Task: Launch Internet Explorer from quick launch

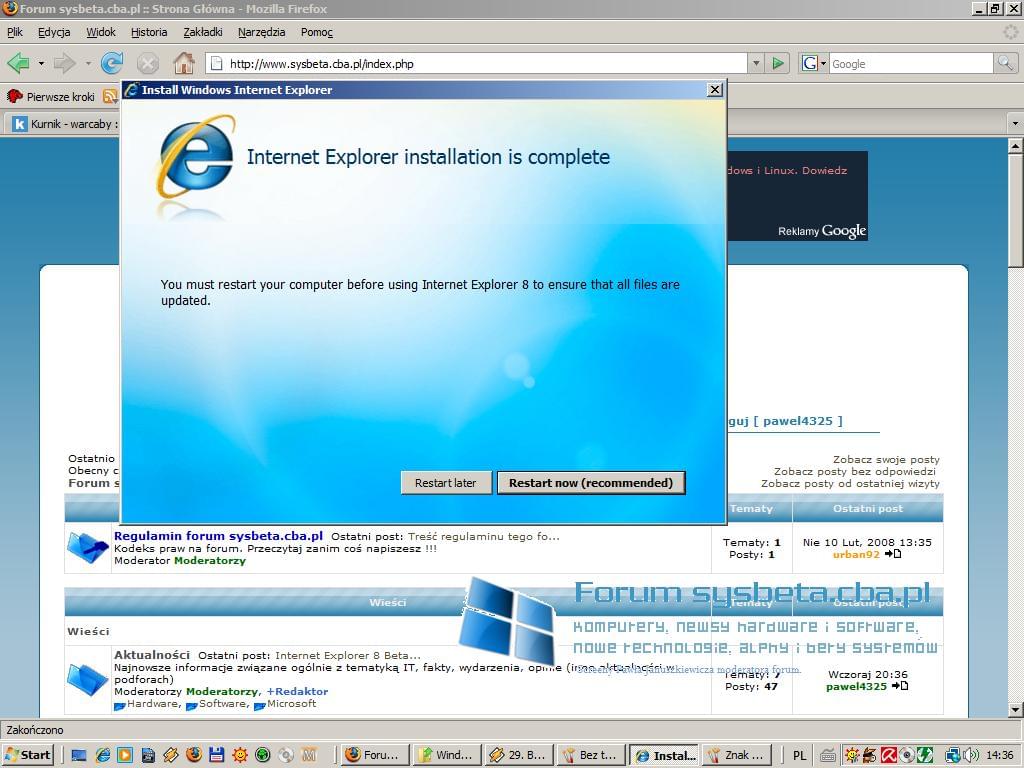Action: click(x=103, y=755)
